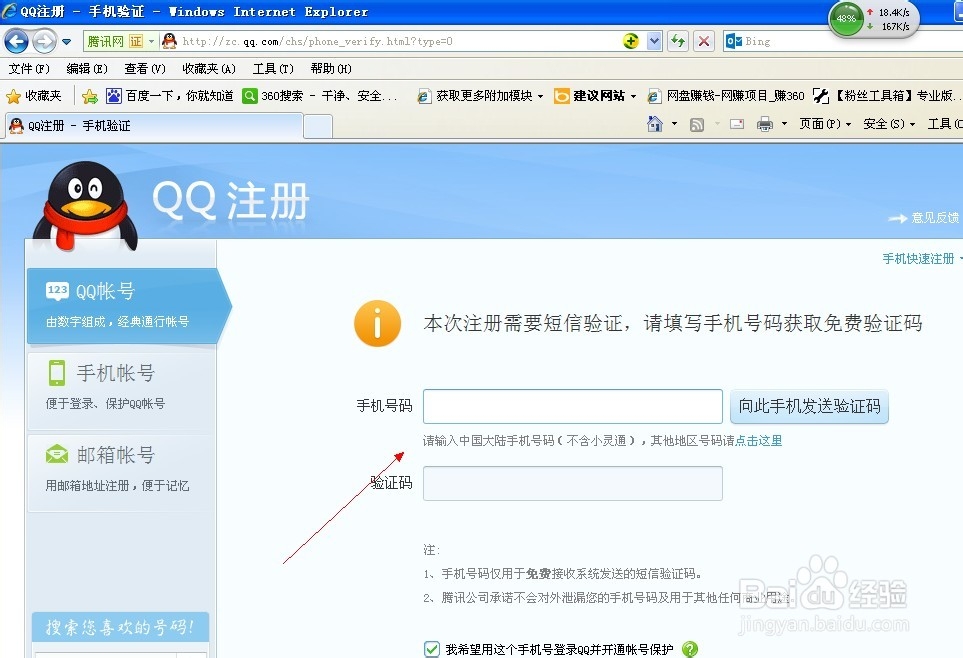Click the Home page icon
The height and width of the screenshot is (658, 963).
pyautogui.click(x=655, y=124)
